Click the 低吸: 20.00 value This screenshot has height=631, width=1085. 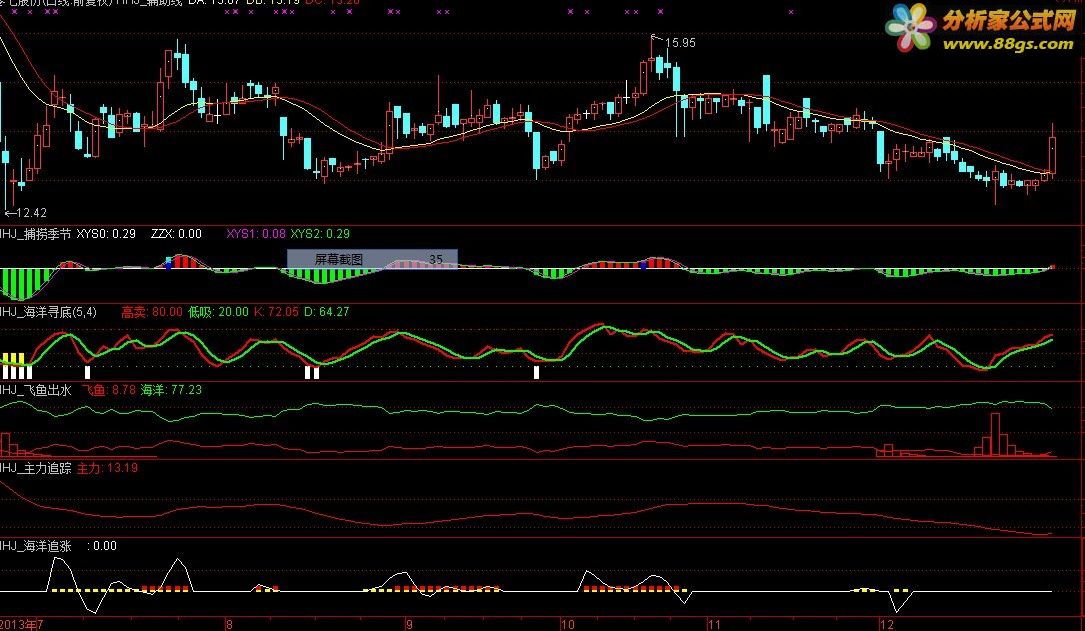tap(218, 312)
